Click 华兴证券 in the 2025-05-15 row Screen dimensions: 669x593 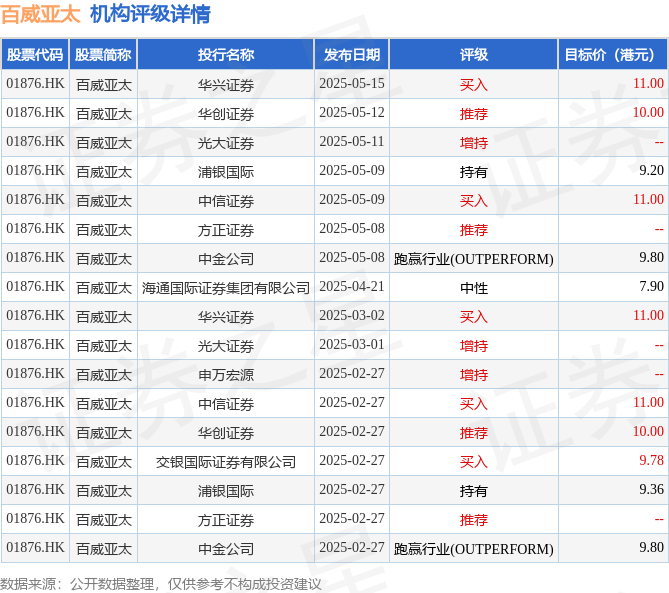pos(226,85)
